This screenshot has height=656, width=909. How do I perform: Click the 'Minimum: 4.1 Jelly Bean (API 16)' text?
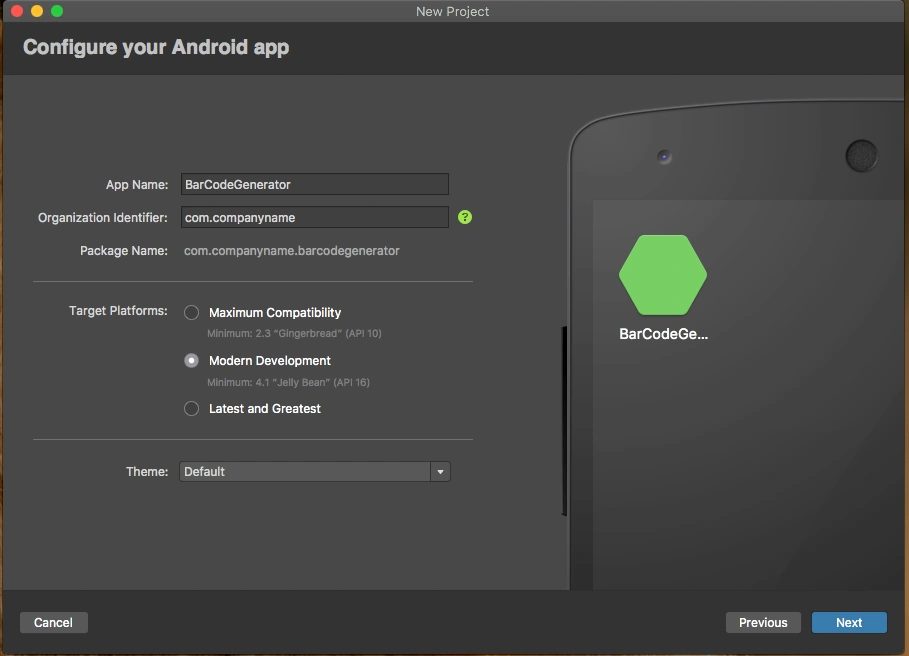(288, 382)
